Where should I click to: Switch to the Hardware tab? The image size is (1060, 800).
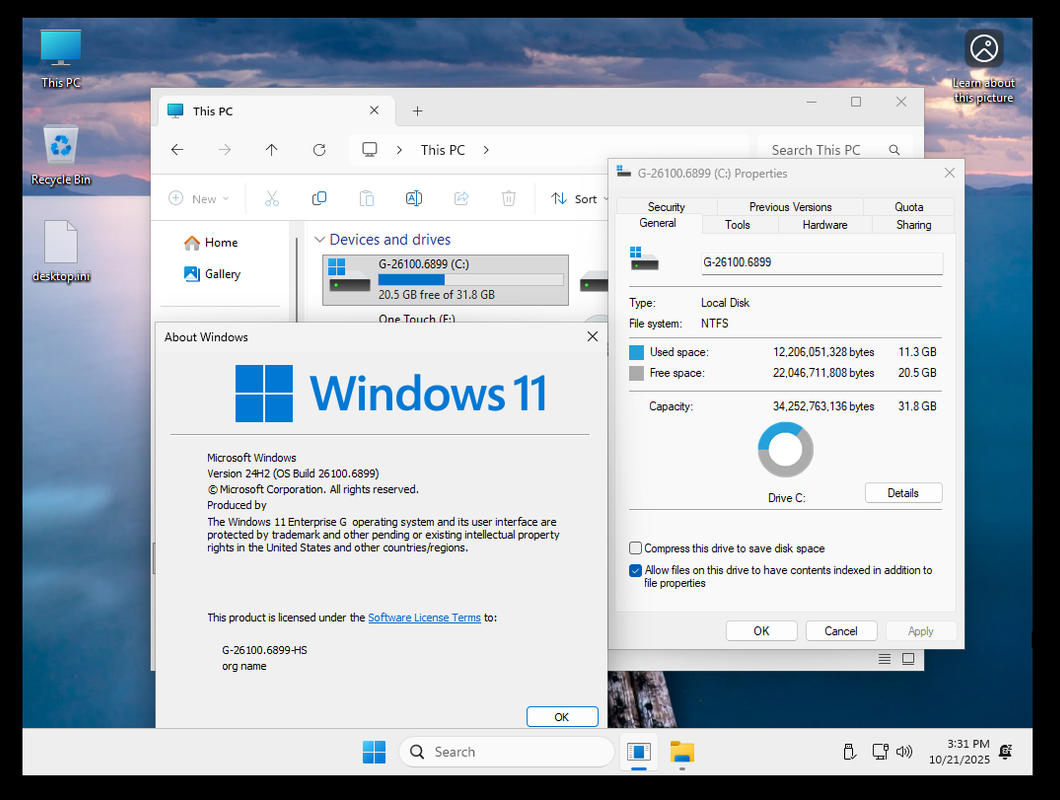(825, 225)
